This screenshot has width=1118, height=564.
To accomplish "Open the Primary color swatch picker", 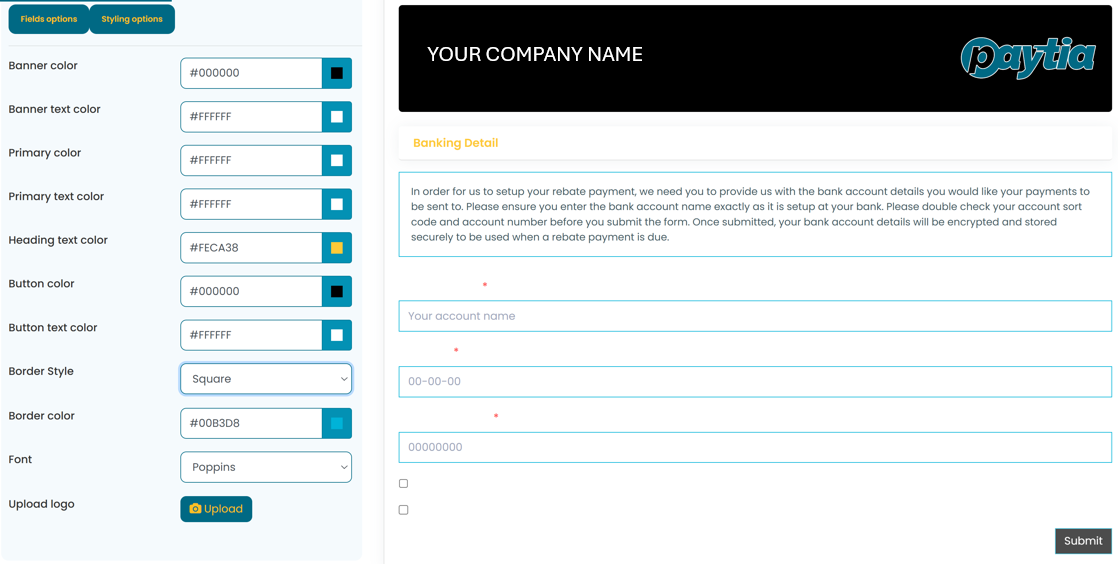I will coord(337,160).
